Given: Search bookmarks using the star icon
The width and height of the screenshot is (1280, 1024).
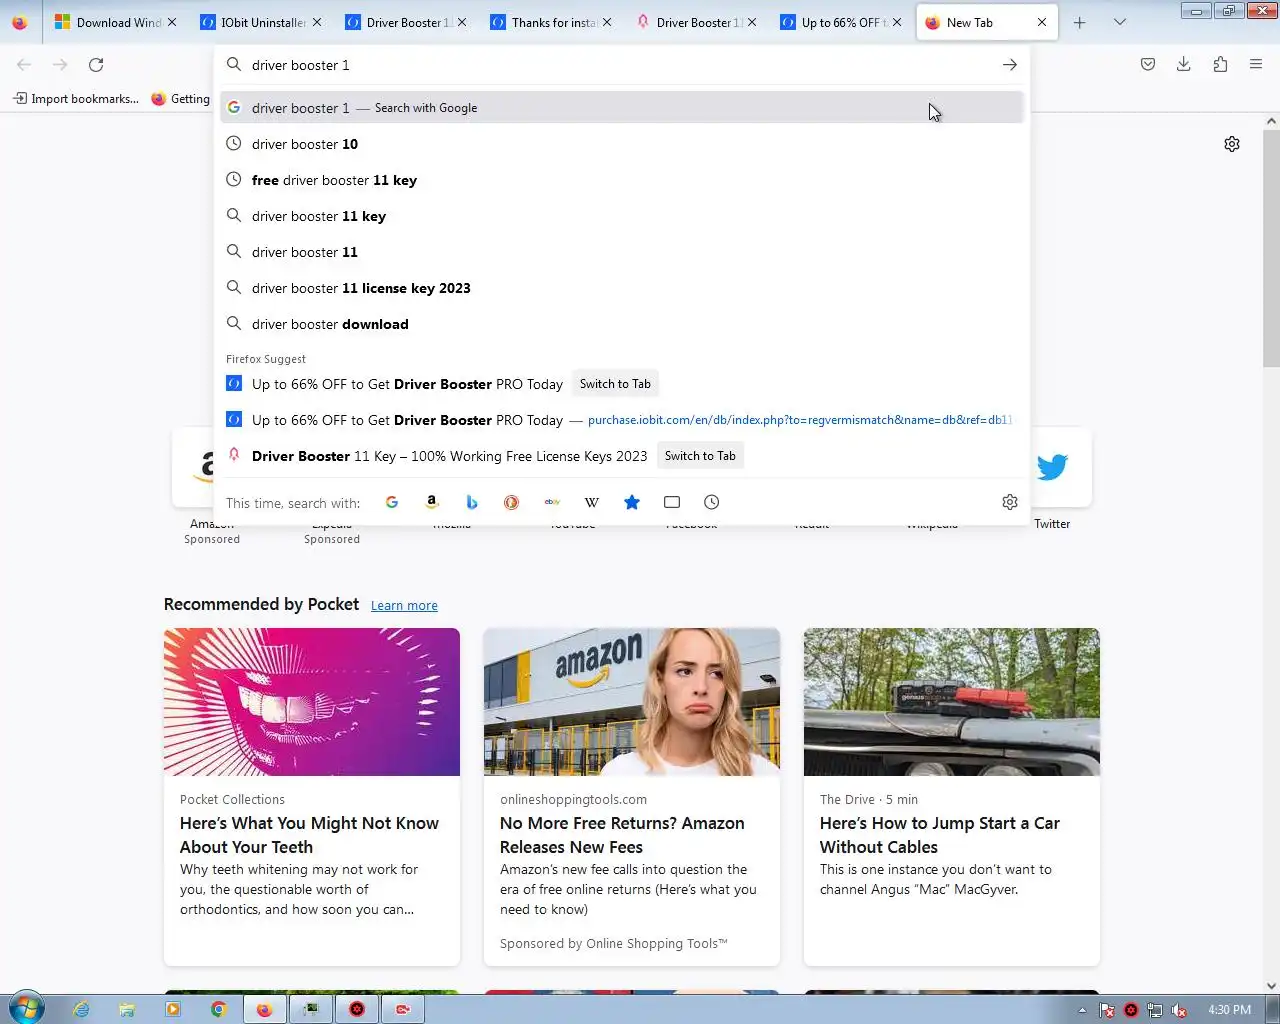Looking at the screenshot, I should point(632,502).
